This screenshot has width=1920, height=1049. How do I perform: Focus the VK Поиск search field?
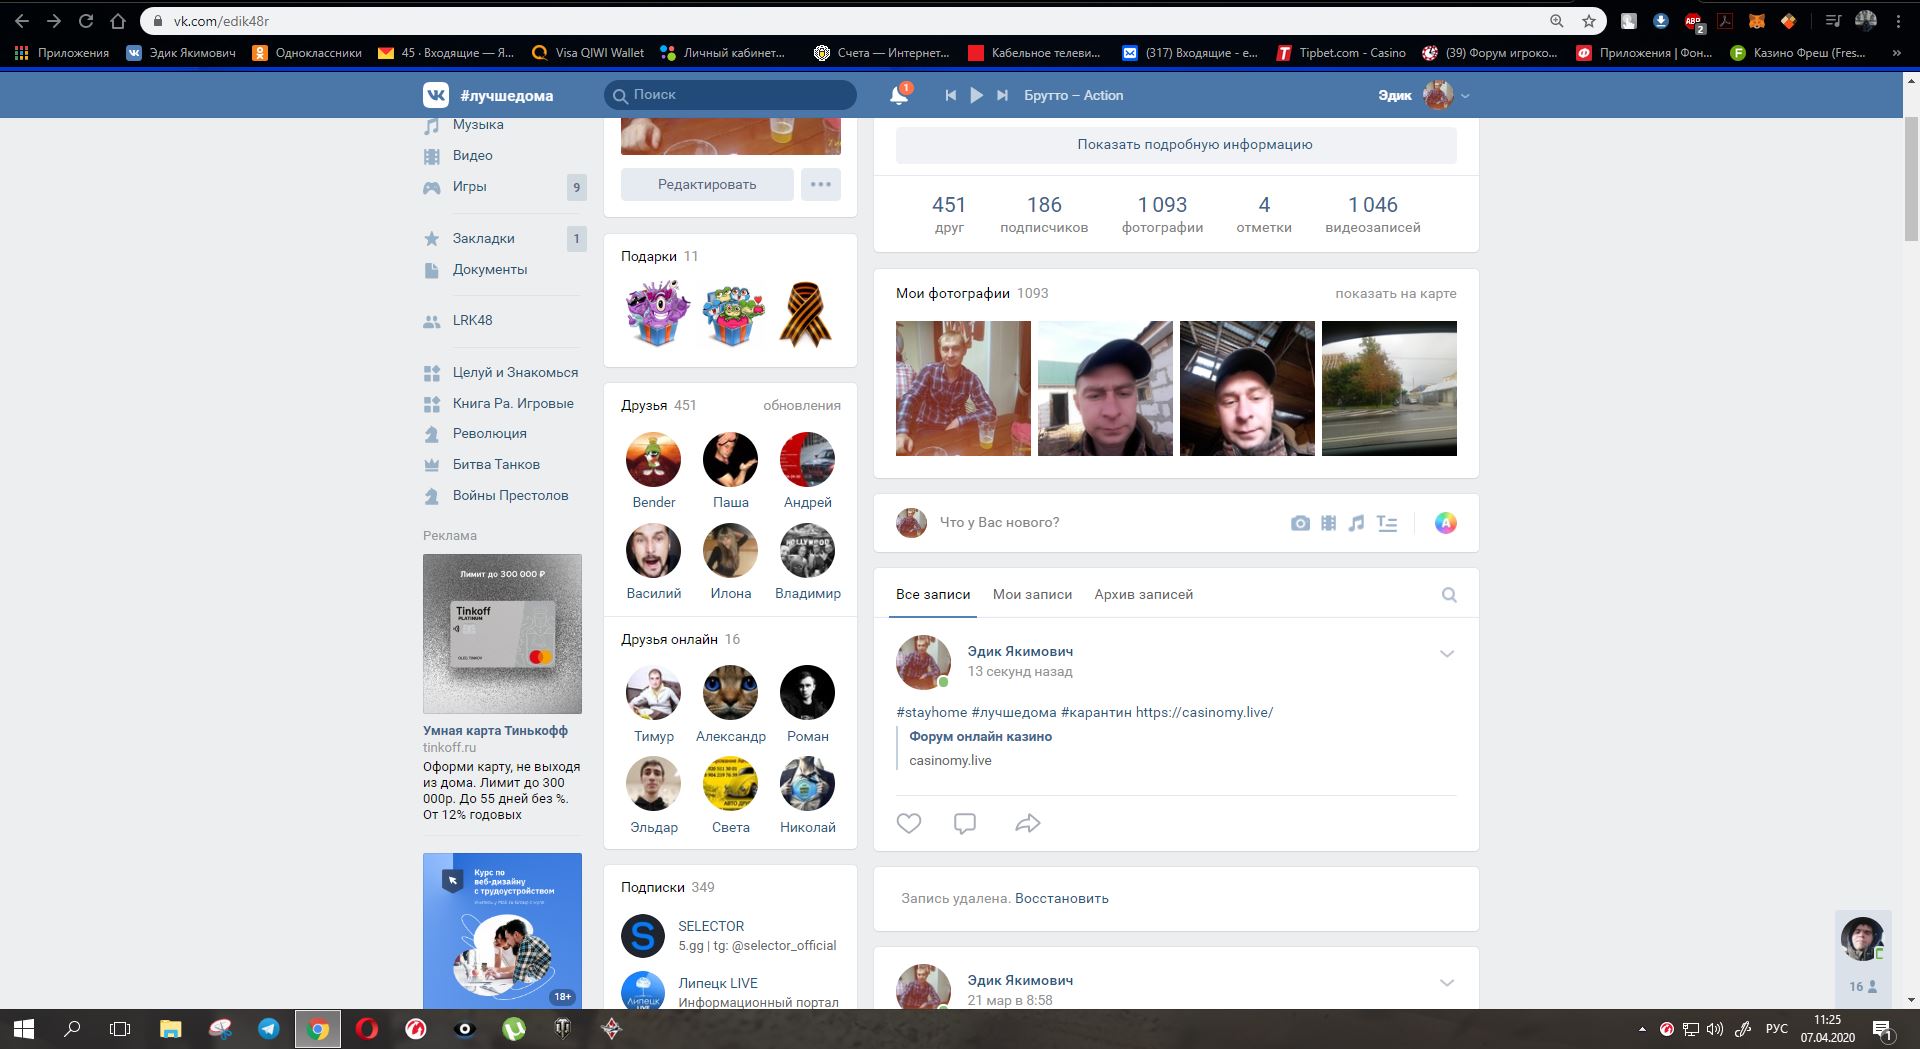[x=731, y=95]
